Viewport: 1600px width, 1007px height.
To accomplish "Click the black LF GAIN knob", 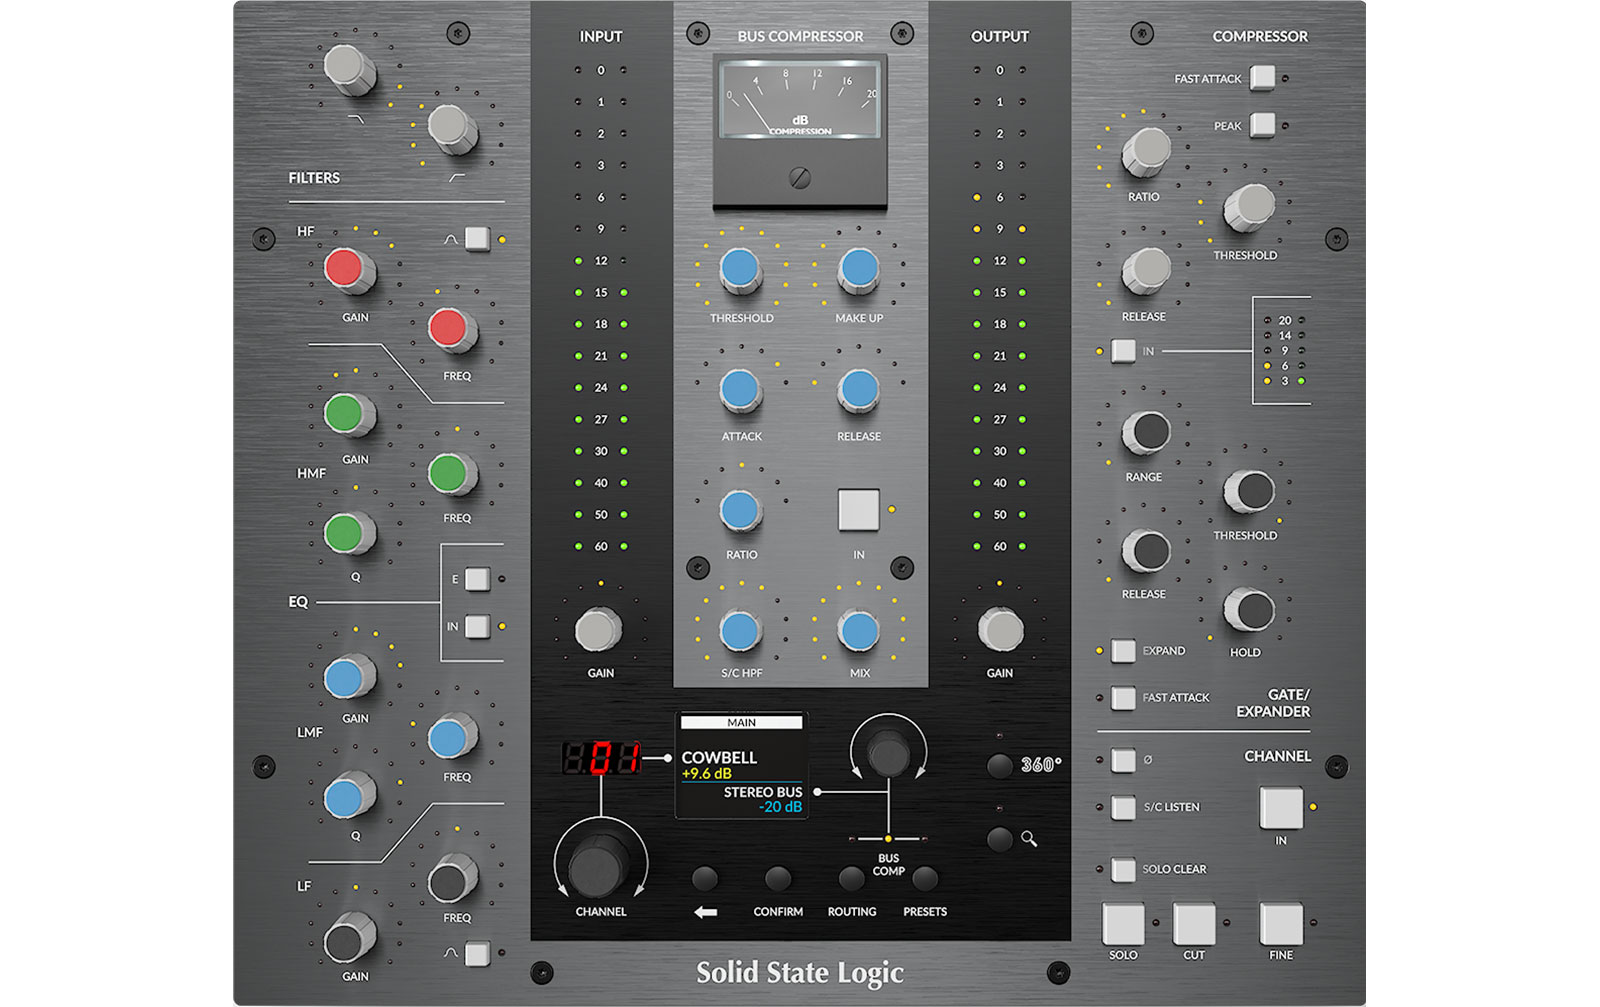I will [349, 939].
